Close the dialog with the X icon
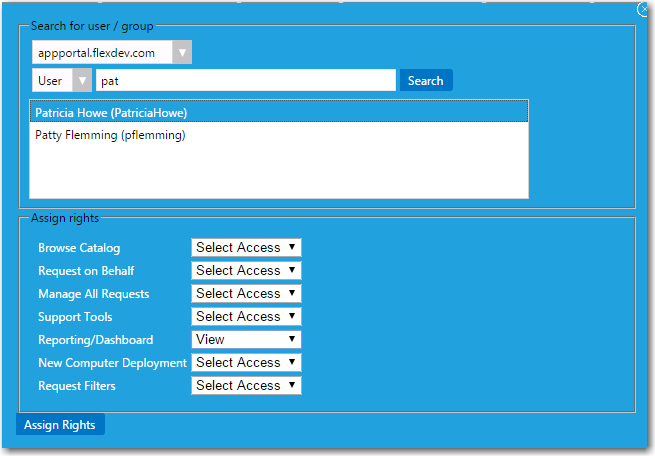 [645, 9]
